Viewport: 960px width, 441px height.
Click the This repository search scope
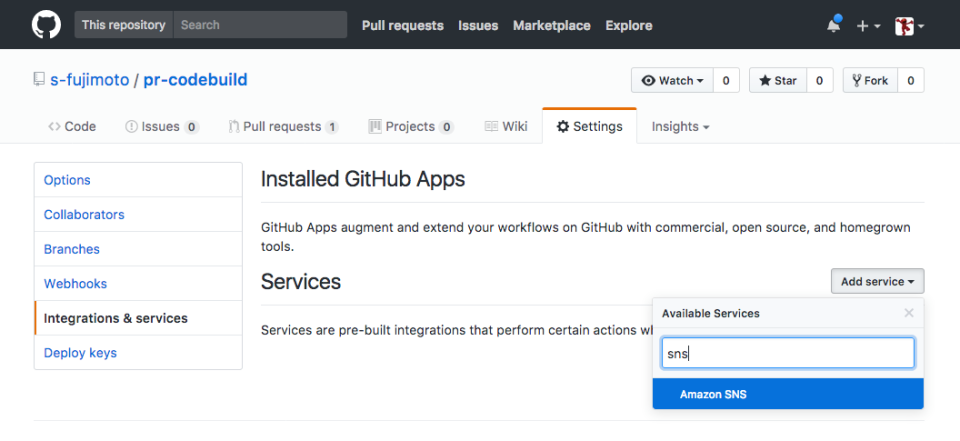coord(124,25)
